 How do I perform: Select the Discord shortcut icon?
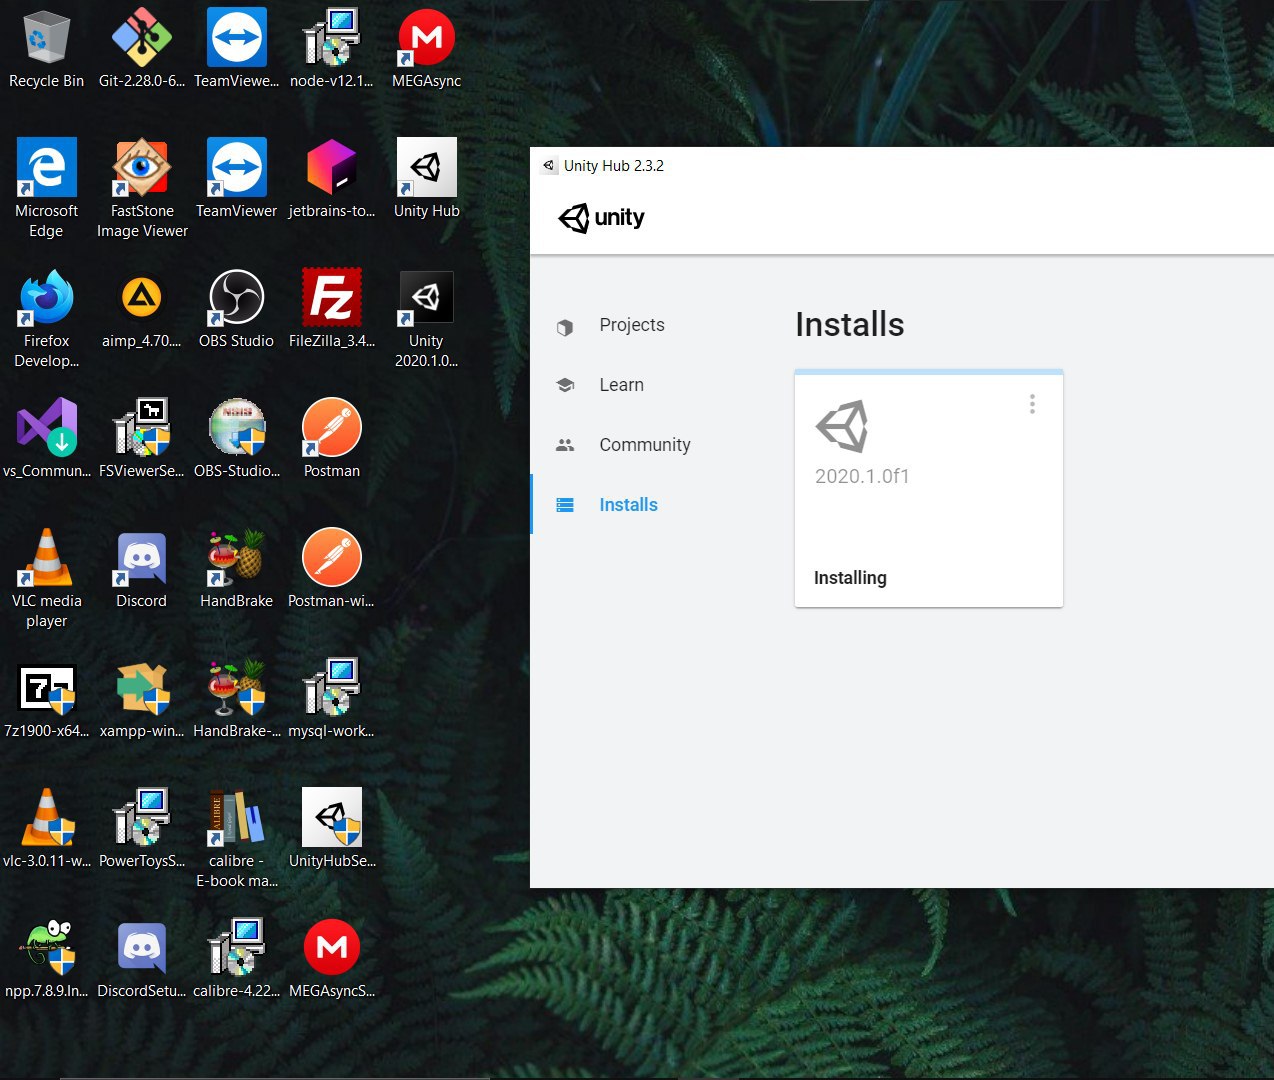(141, 568)
